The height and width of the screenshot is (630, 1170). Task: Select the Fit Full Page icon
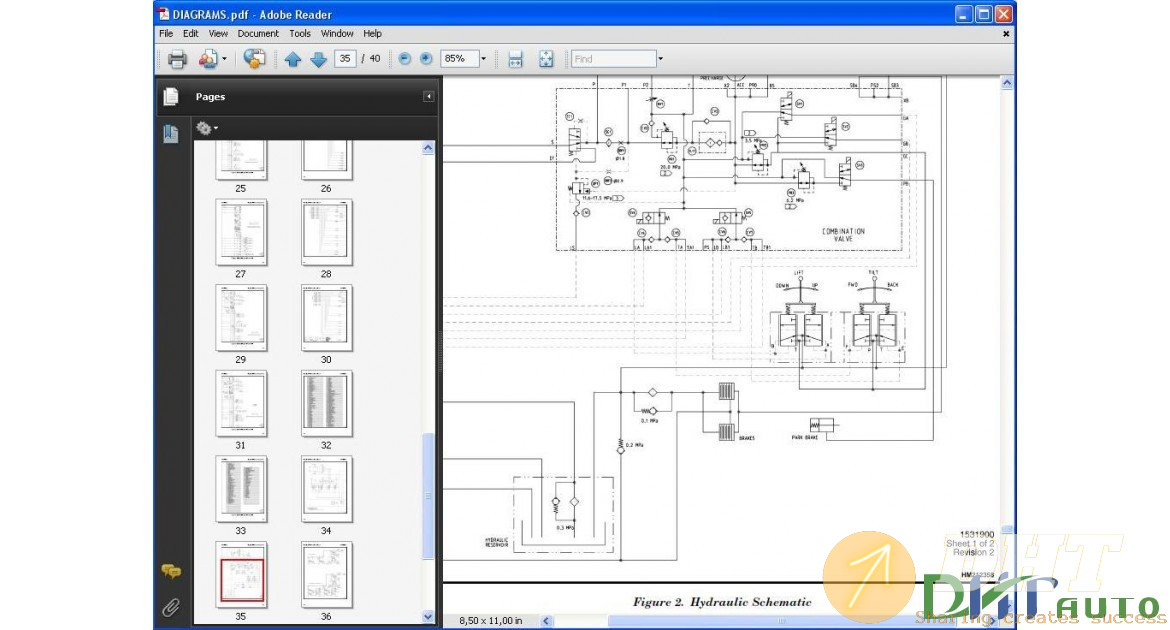[546, 59]
